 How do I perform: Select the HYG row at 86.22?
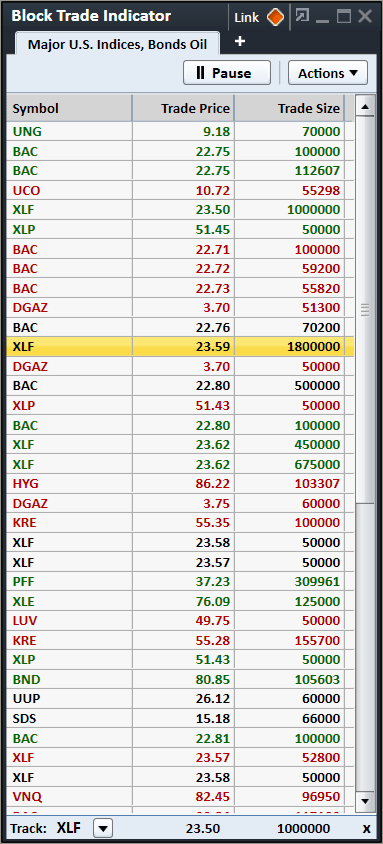click(180, 484)
